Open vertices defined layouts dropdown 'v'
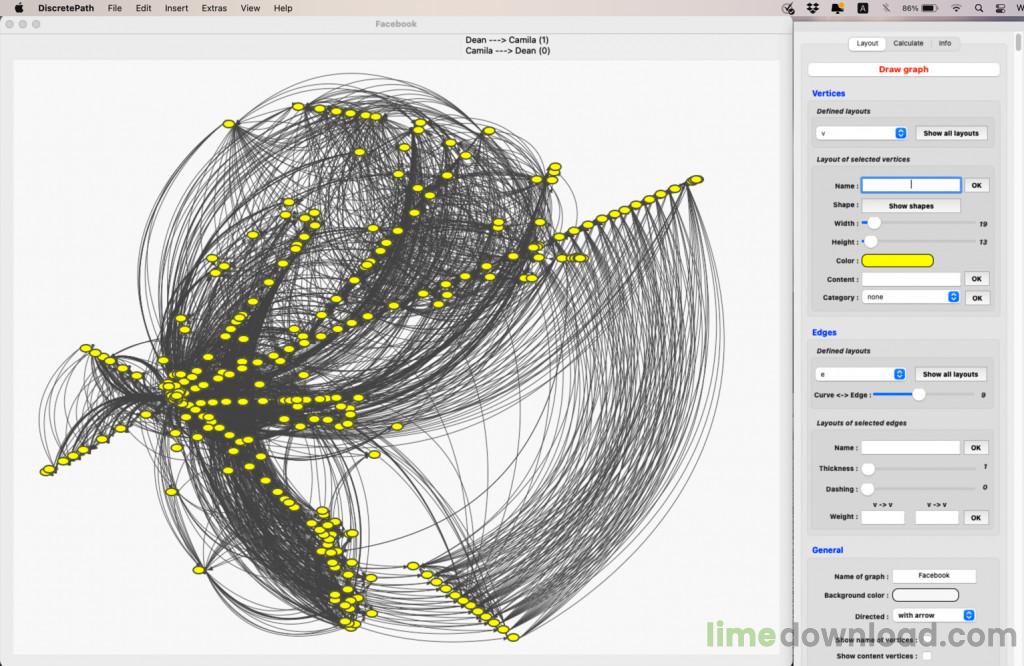This screenshot has height=666, width=1024. point(861,133)
